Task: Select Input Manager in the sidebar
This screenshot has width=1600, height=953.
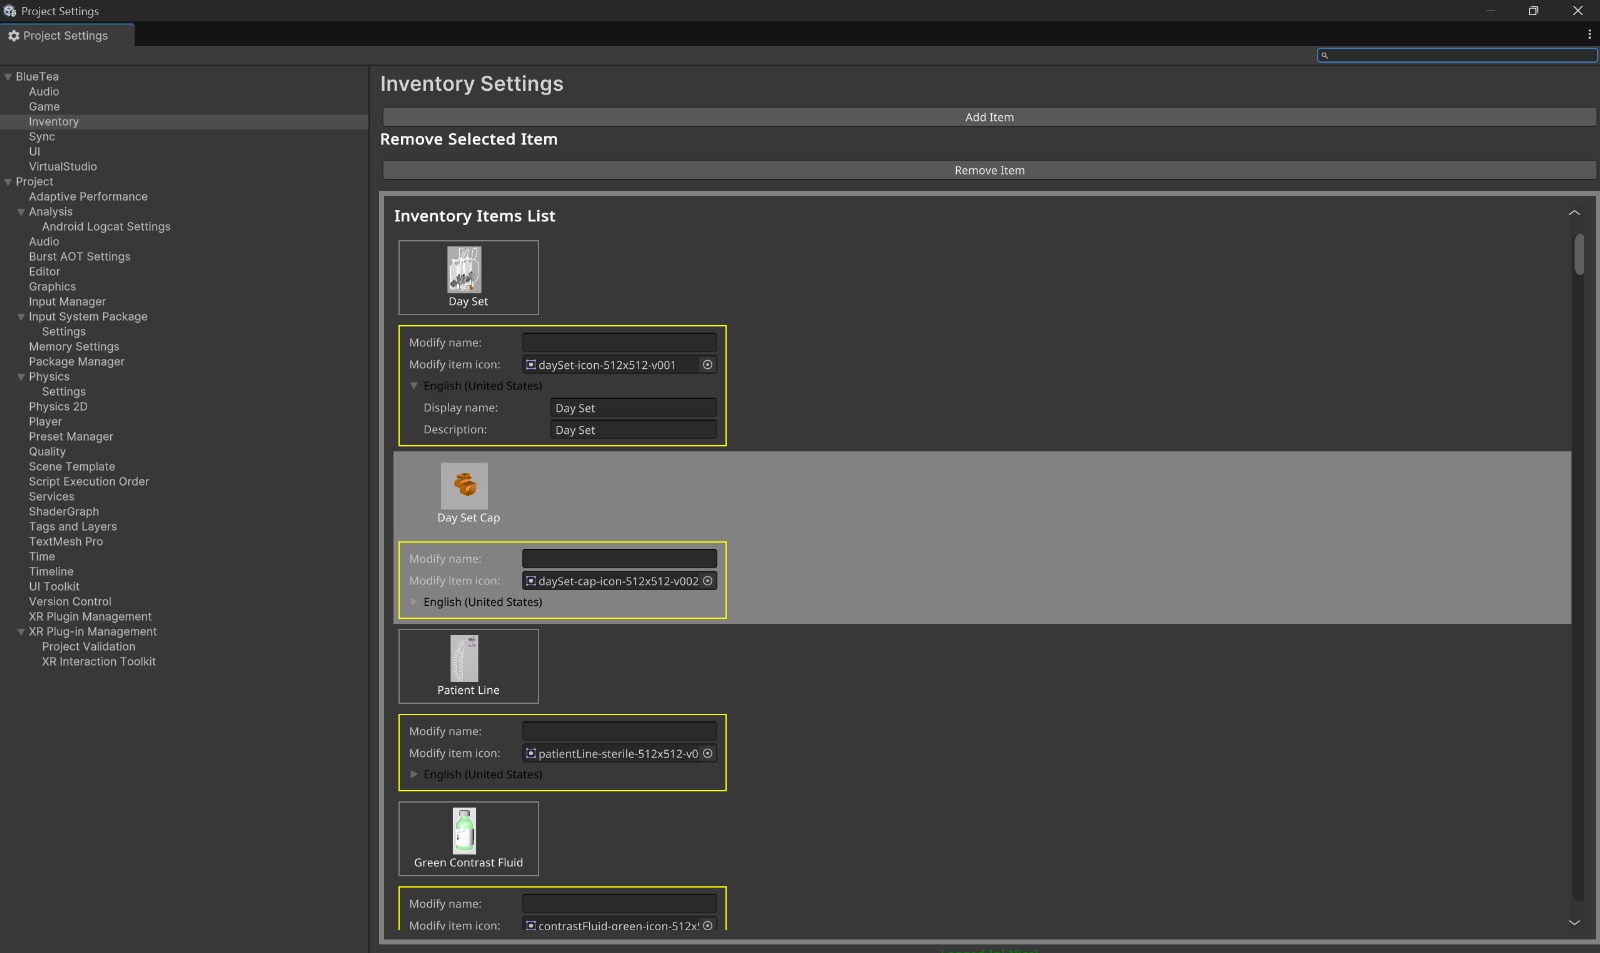Action: point(67,301)
